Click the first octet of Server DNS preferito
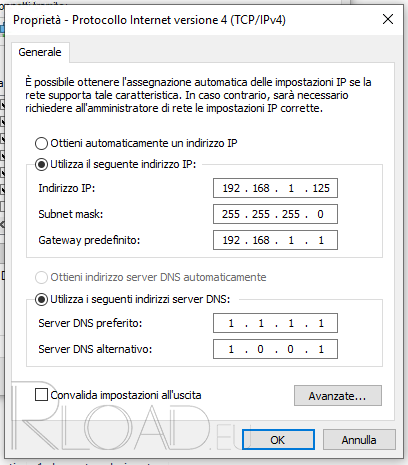The image size is (408, 465). point(231,323)
